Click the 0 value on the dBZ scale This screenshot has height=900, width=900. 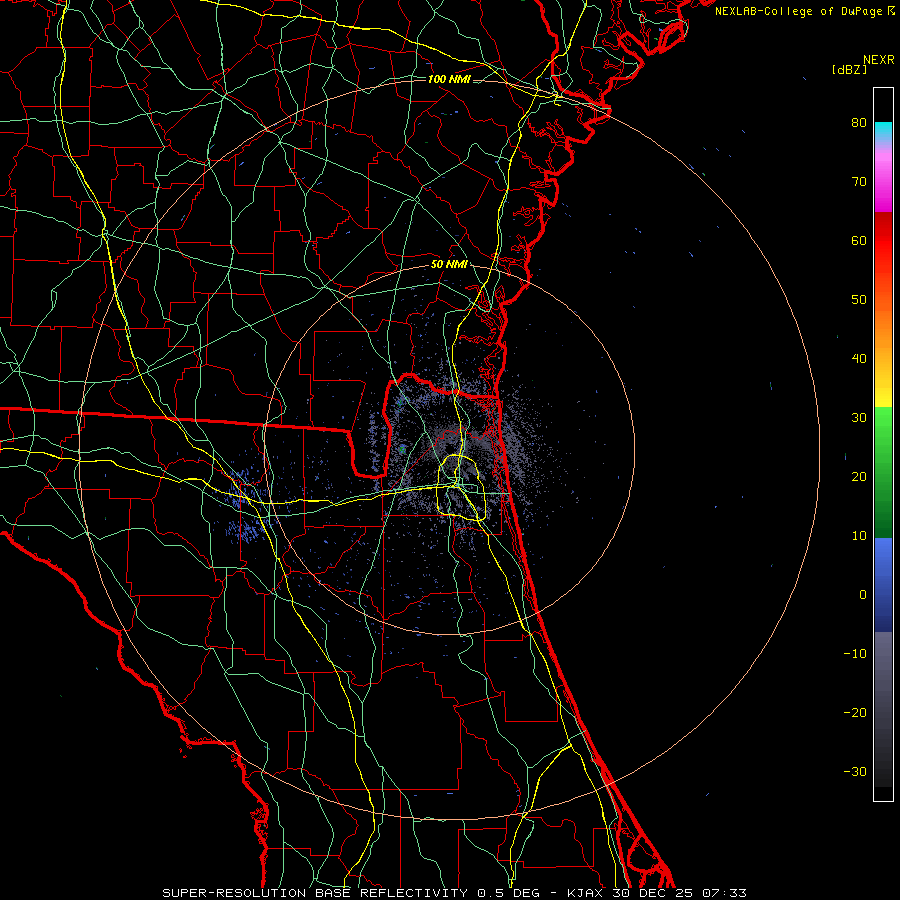point(863,595)
